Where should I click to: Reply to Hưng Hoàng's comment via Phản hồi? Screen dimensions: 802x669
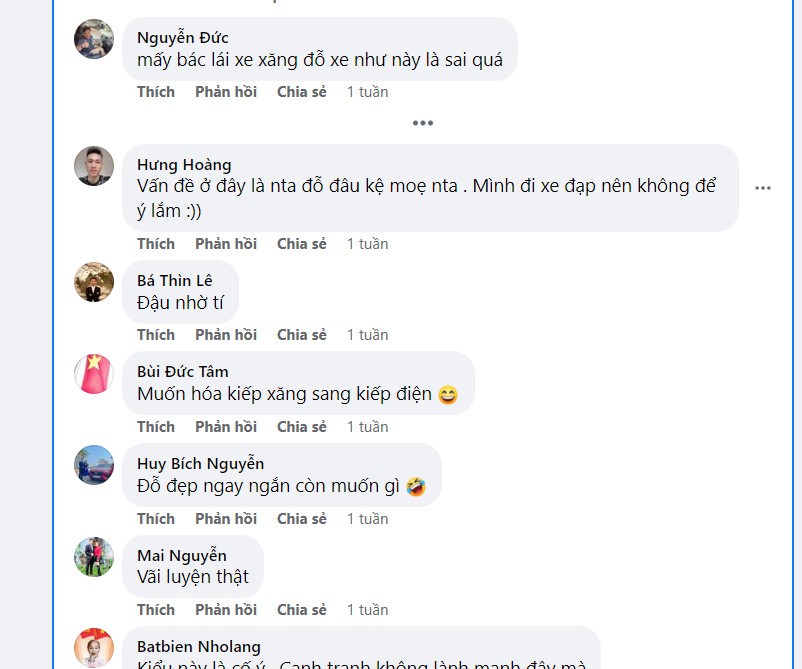226,244
